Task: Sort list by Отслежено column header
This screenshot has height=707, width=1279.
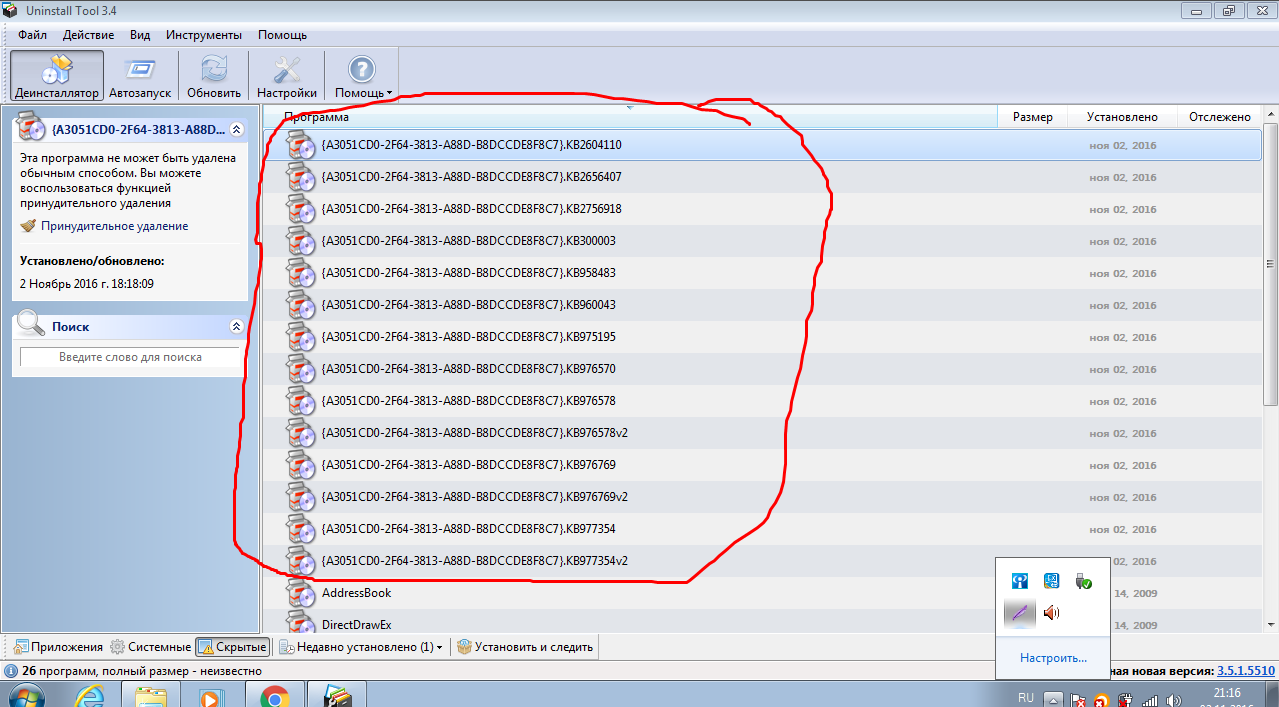Action: 1220,117
